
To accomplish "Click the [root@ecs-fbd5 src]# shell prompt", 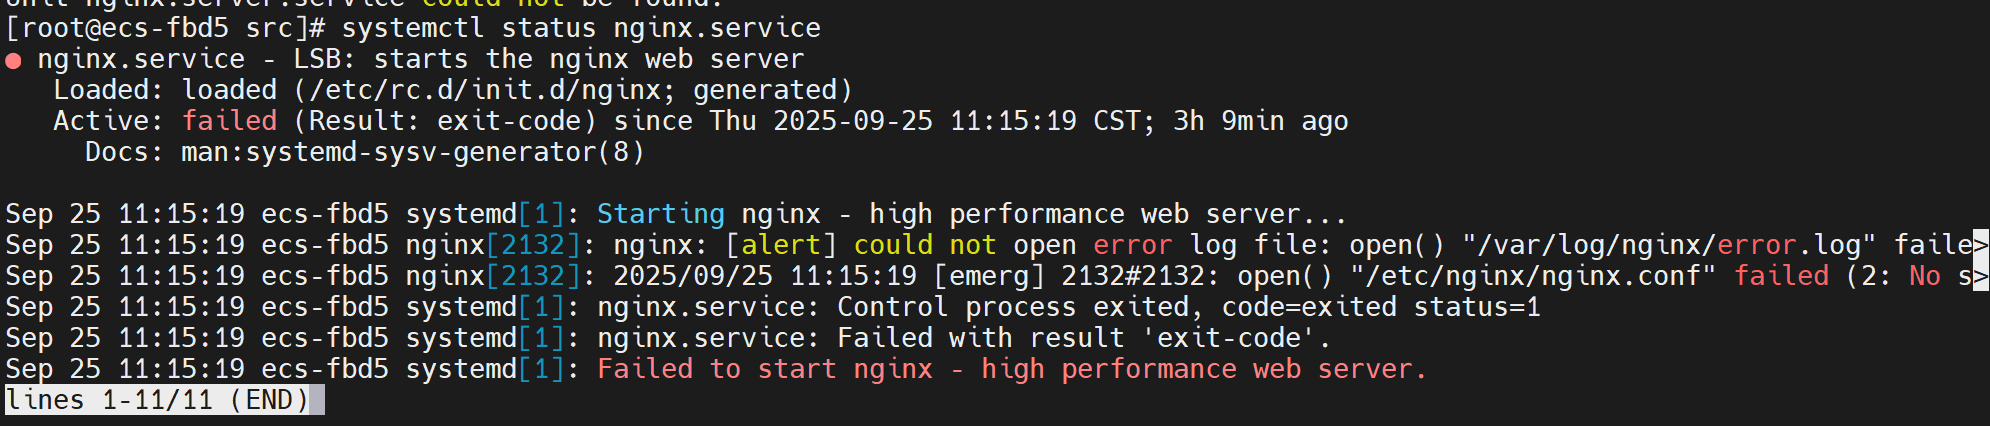I will point(165,28).
